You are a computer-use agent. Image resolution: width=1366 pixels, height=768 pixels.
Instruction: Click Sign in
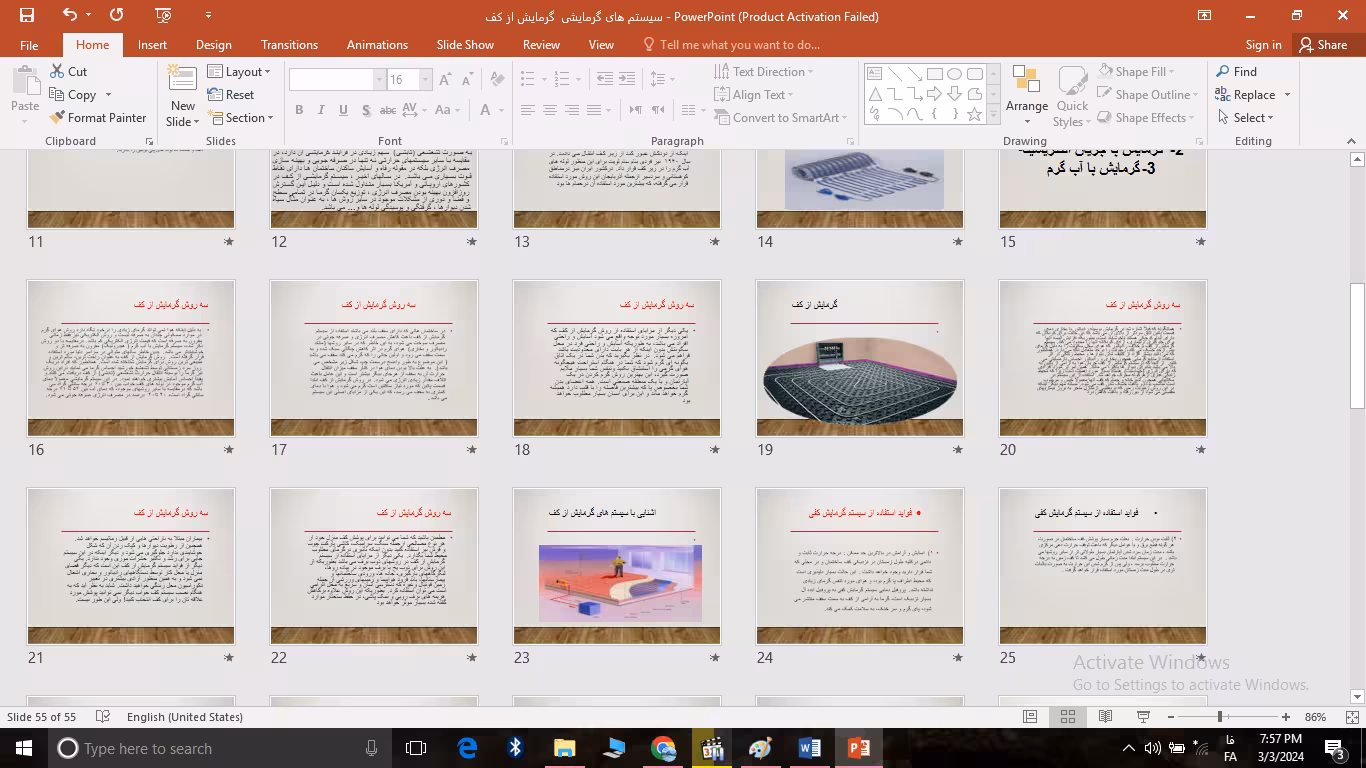[x=1263, y=45]
